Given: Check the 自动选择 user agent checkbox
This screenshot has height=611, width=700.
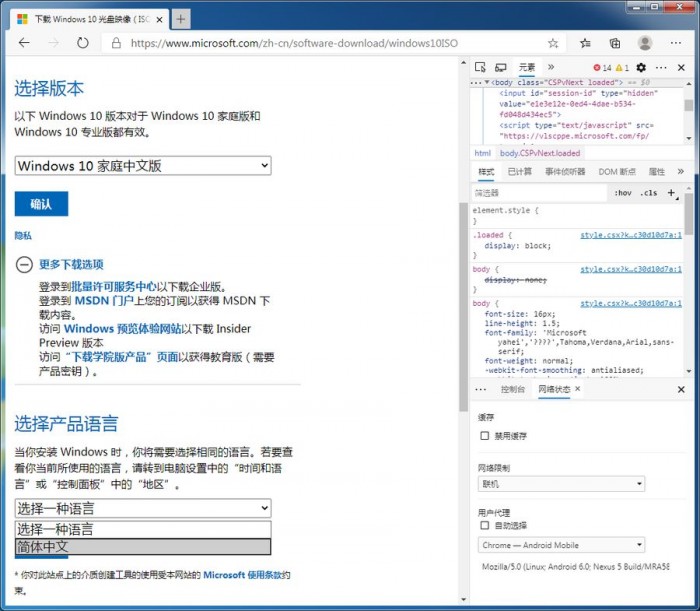Looking at the screenshot, I should 485,525.
